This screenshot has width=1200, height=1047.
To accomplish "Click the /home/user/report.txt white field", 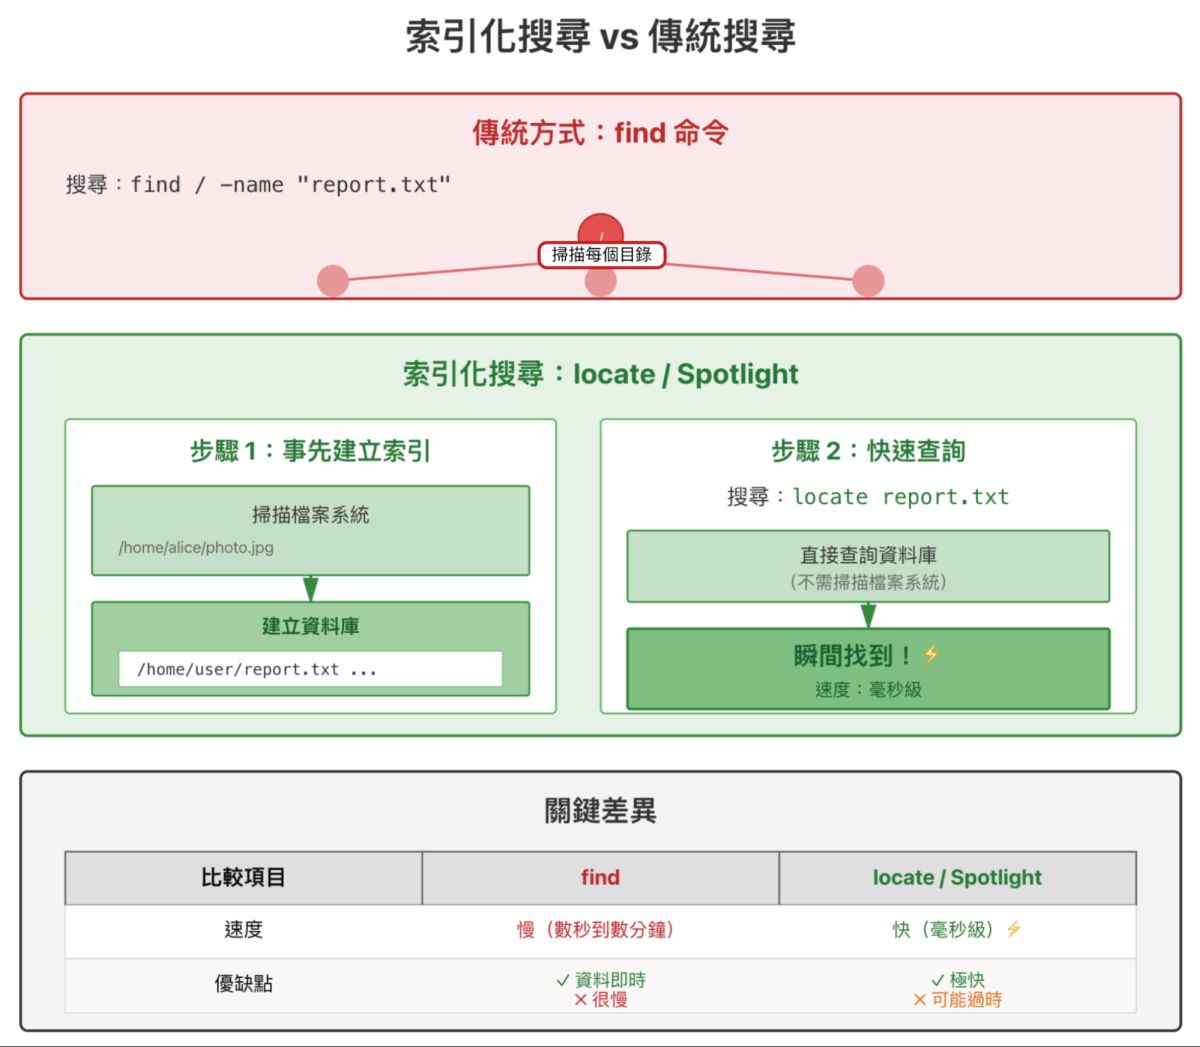I will point(310,669).
